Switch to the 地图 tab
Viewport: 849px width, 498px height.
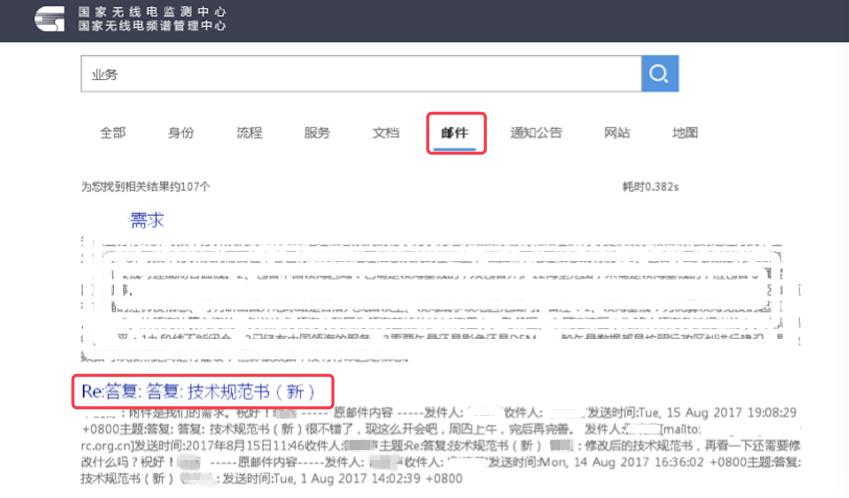click(x=685, y=133)
